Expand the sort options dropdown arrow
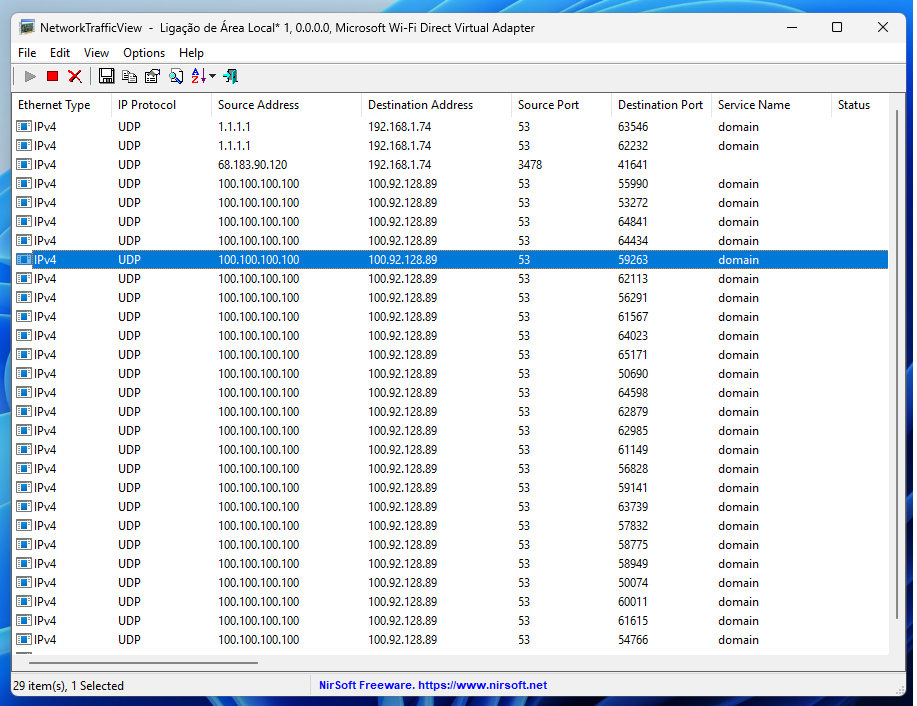Image resolution: width=917 pixels, height=706 pixels. pos(212,76)
